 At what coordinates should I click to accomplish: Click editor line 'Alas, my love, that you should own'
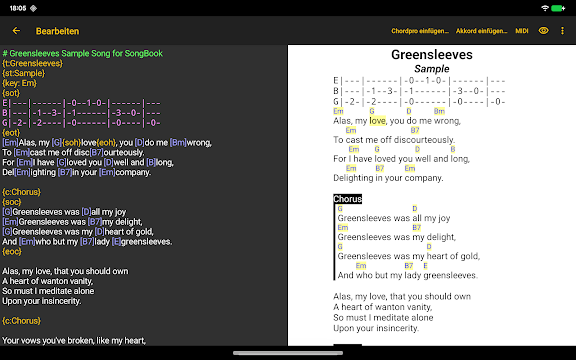pyautogui.click(x=65, y=271)
